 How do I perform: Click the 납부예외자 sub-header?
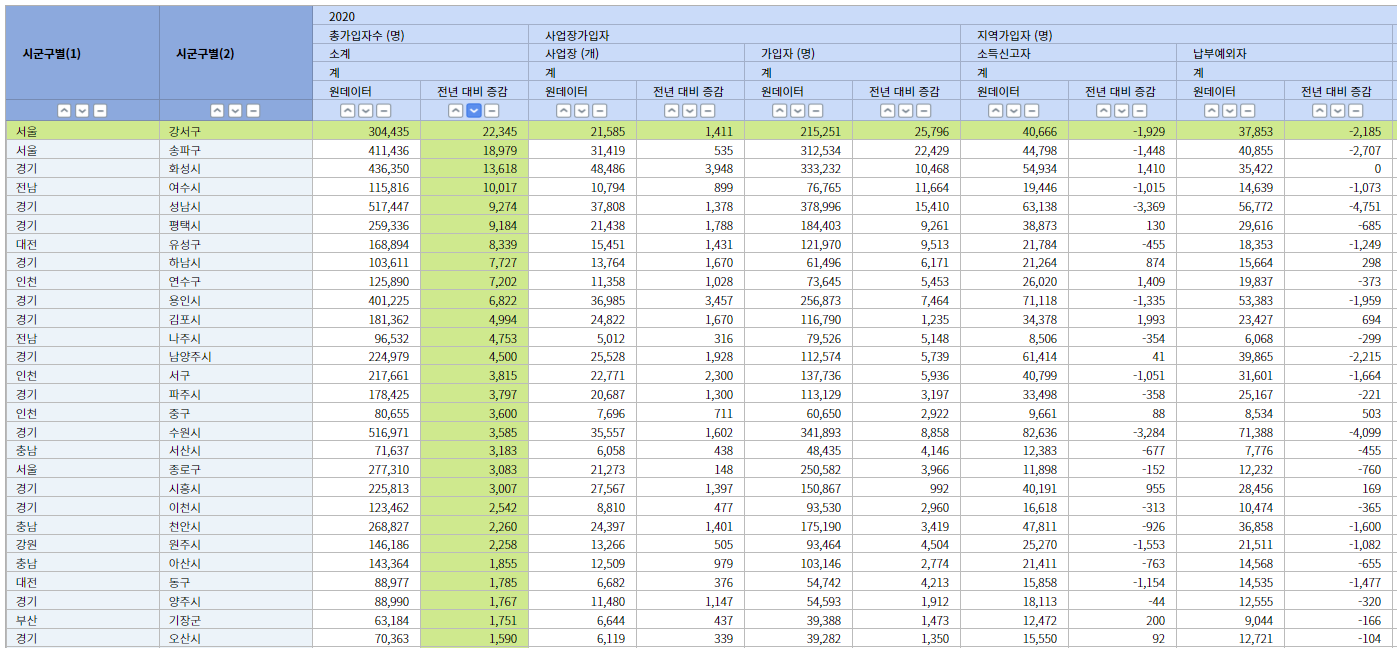(1285, 53)
